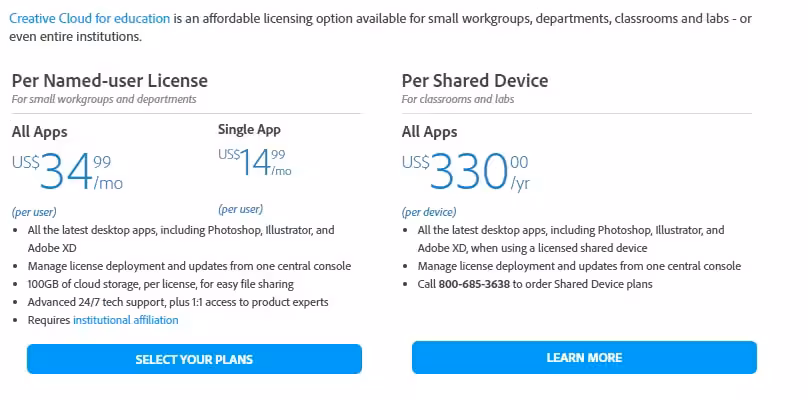Click (per user) label below the 34.99 price
The height and width of the screenshot is (400, 808).
34,212
